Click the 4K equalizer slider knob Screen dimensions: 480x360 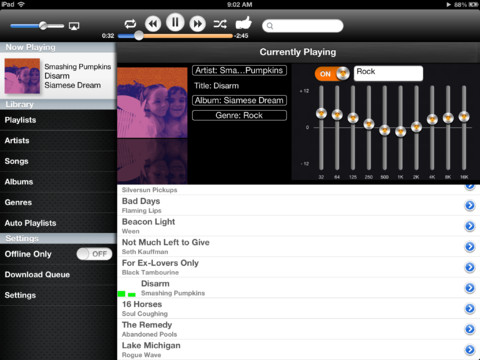coord(432,119)
